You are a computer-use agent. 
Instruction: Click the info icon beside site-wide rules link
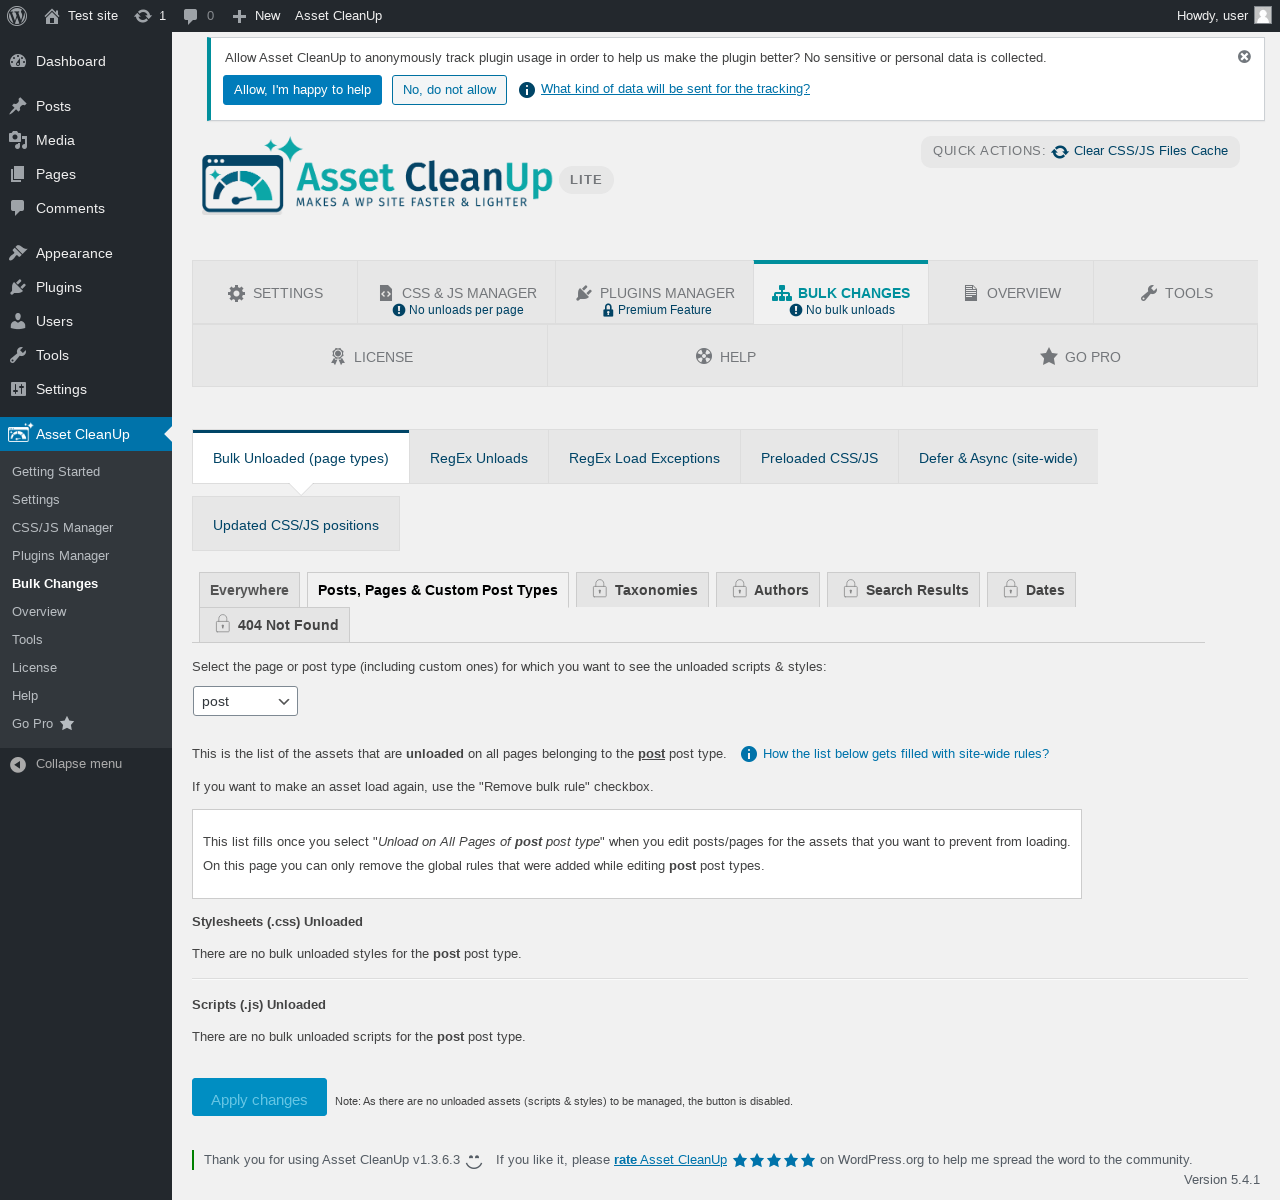749,754
